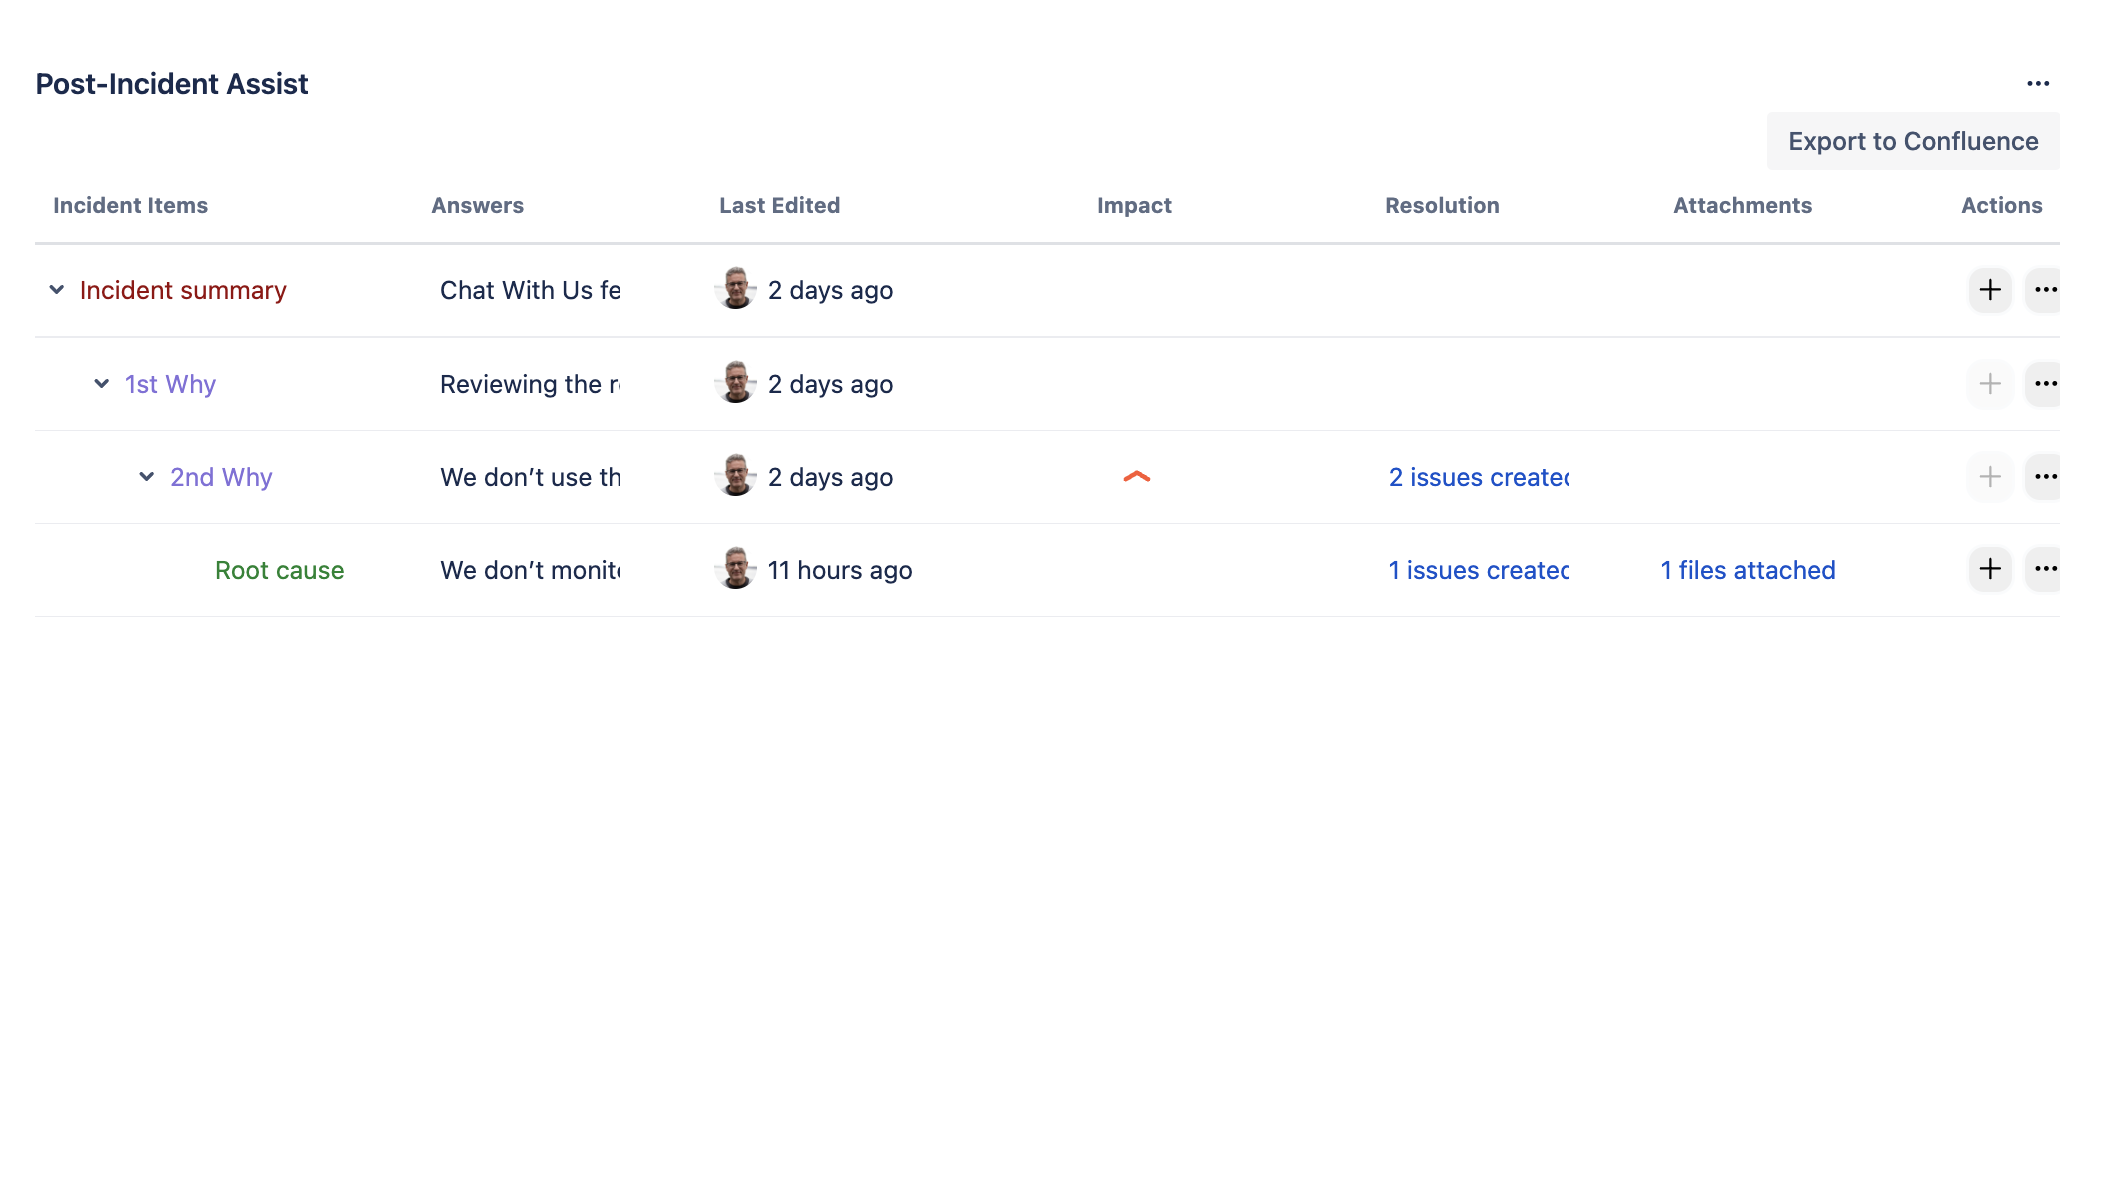Click the Last Edited column header
This screenshot has height=1202, width=2116.
click(x=779, y=206)
